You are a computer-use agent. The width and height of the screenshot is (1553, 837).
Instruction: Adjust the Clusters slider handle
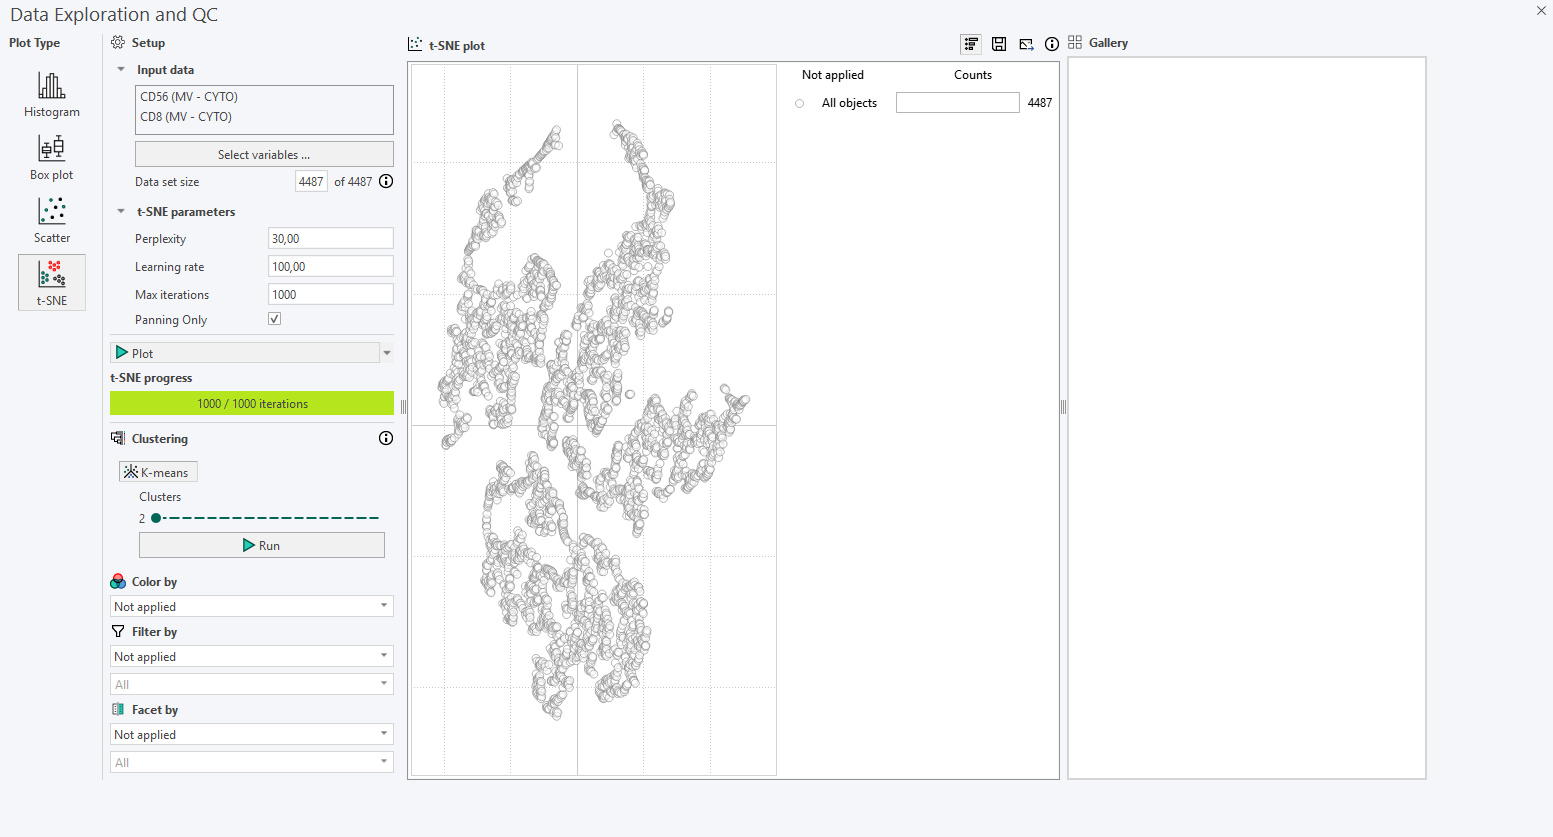[156, 518]
